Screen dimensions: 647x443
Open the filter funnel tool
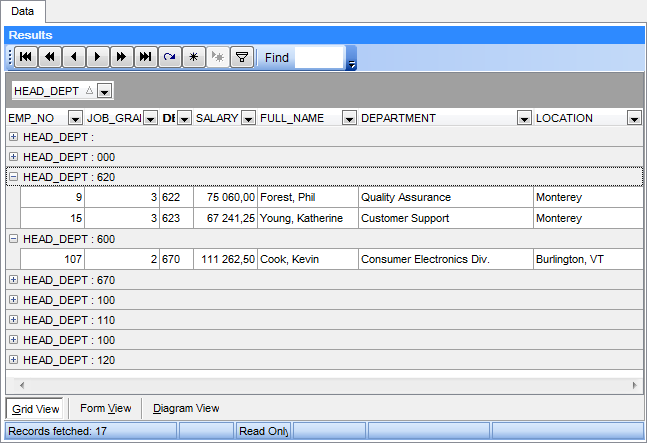(241, 58)
